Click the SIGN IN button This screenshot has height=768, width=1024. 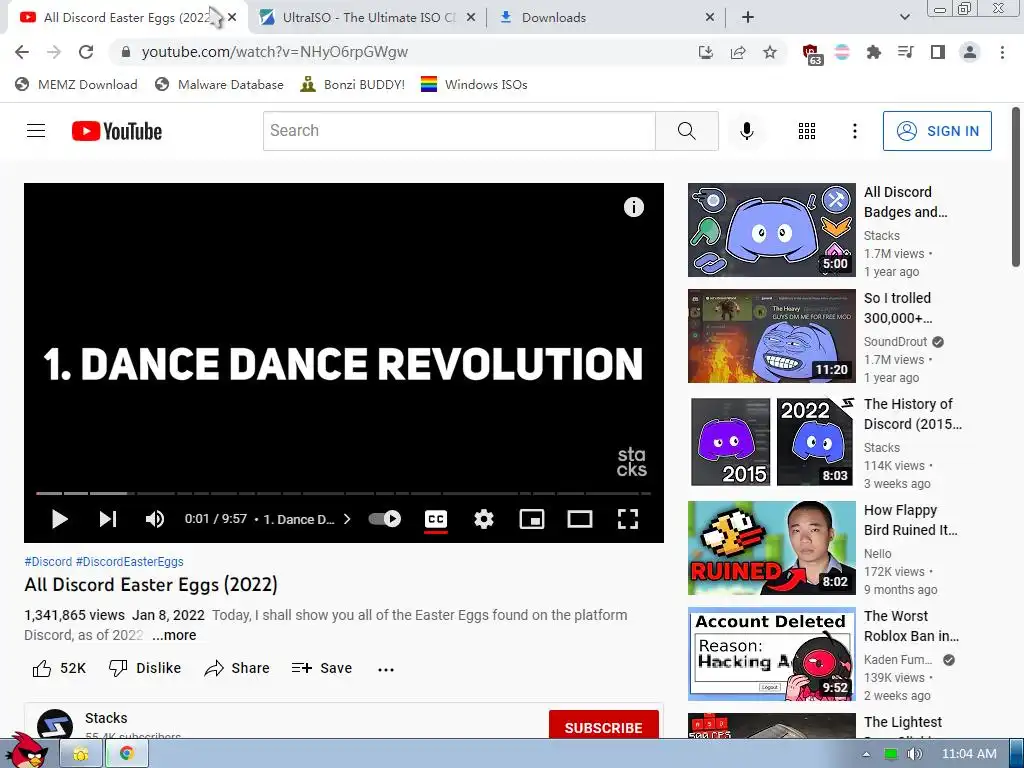click(x=937, y=131)
